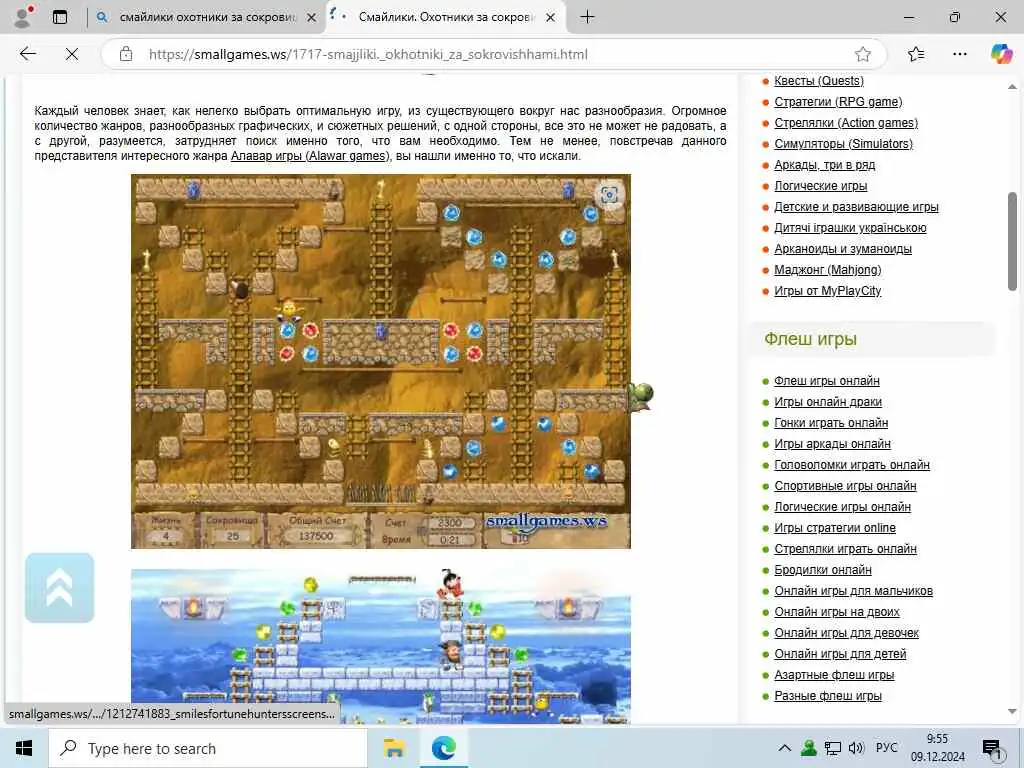Viewport: 1024px width, 768px height.
Task: Close the Смайлики. Охотники за сокровищами tab
Action: click(551, 18)
